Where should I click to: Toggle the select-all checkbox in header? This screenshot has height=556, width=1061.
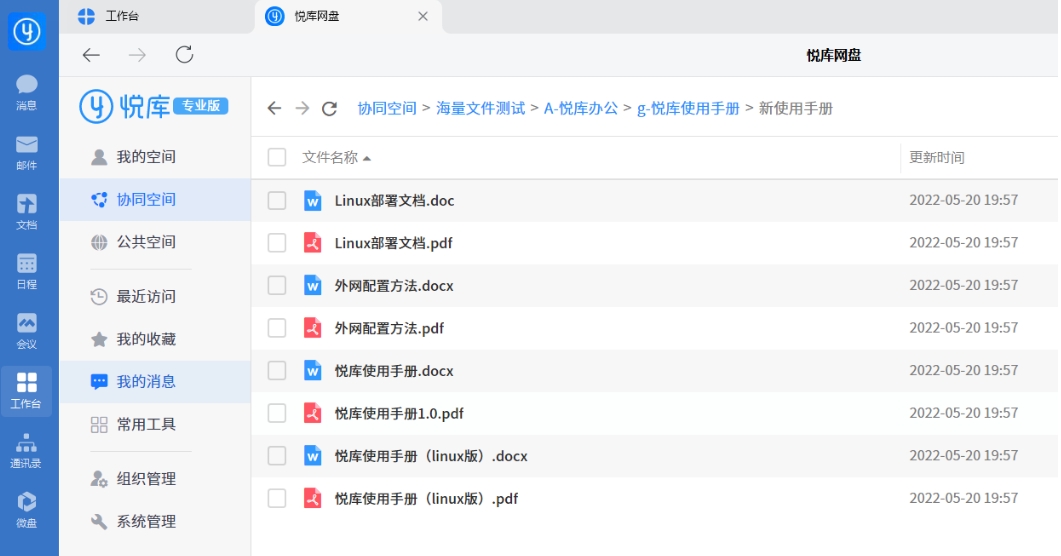277,157
